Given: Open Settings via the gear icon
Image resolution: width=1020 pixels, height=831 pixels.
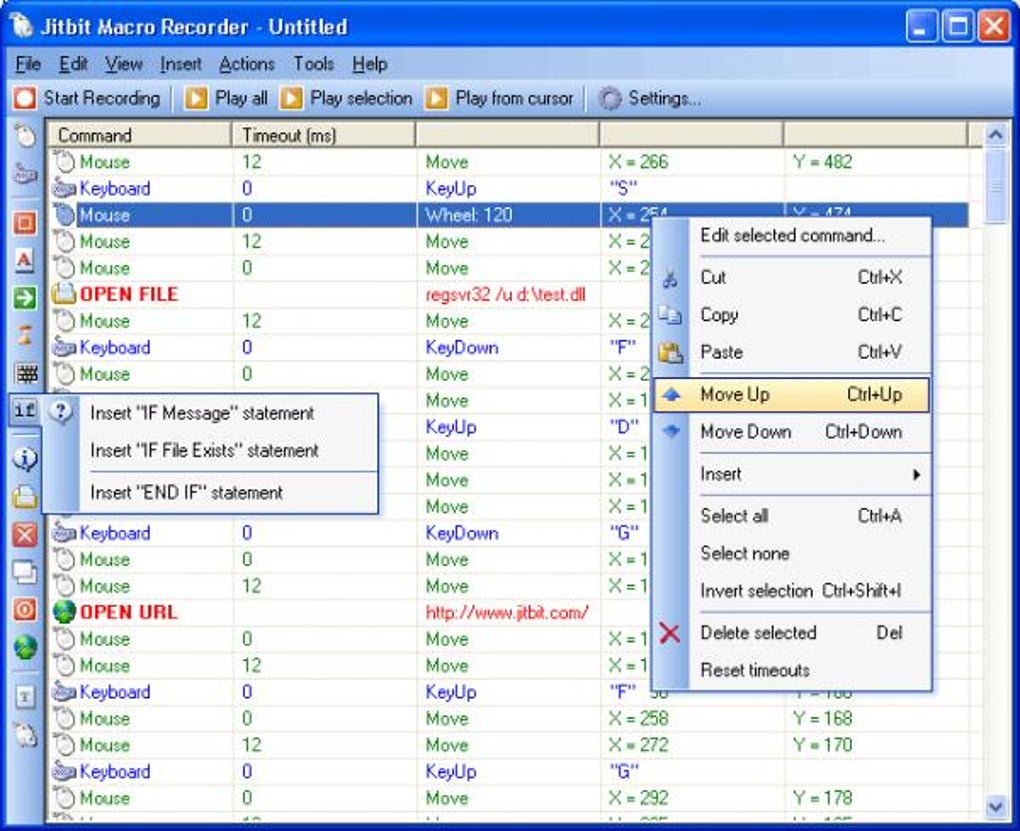Looking at the screenshot, I should pyautogui.click(x=610, y=99).
